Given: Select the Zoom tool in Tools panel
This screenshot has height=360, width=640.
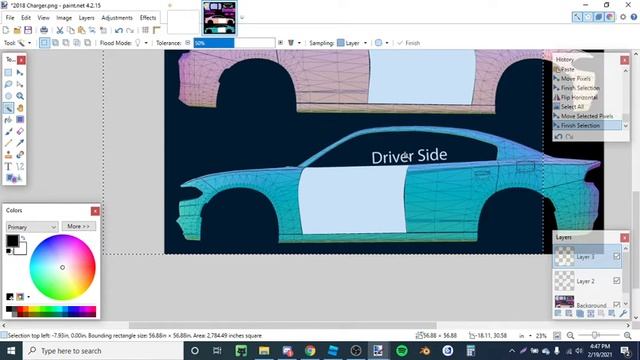Looking at the screenshot, I should pos(20,96).
